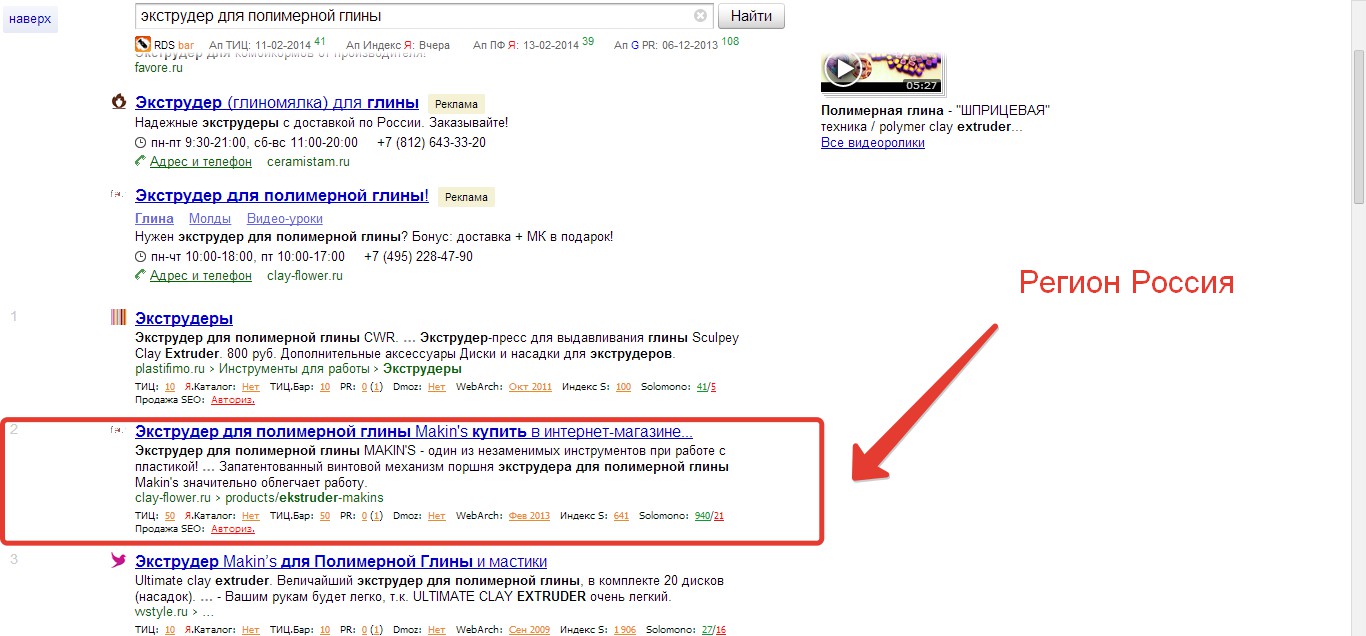Click the RDS bar logo icon
This screenshot has height=636, width=1366.
point(142,45)
